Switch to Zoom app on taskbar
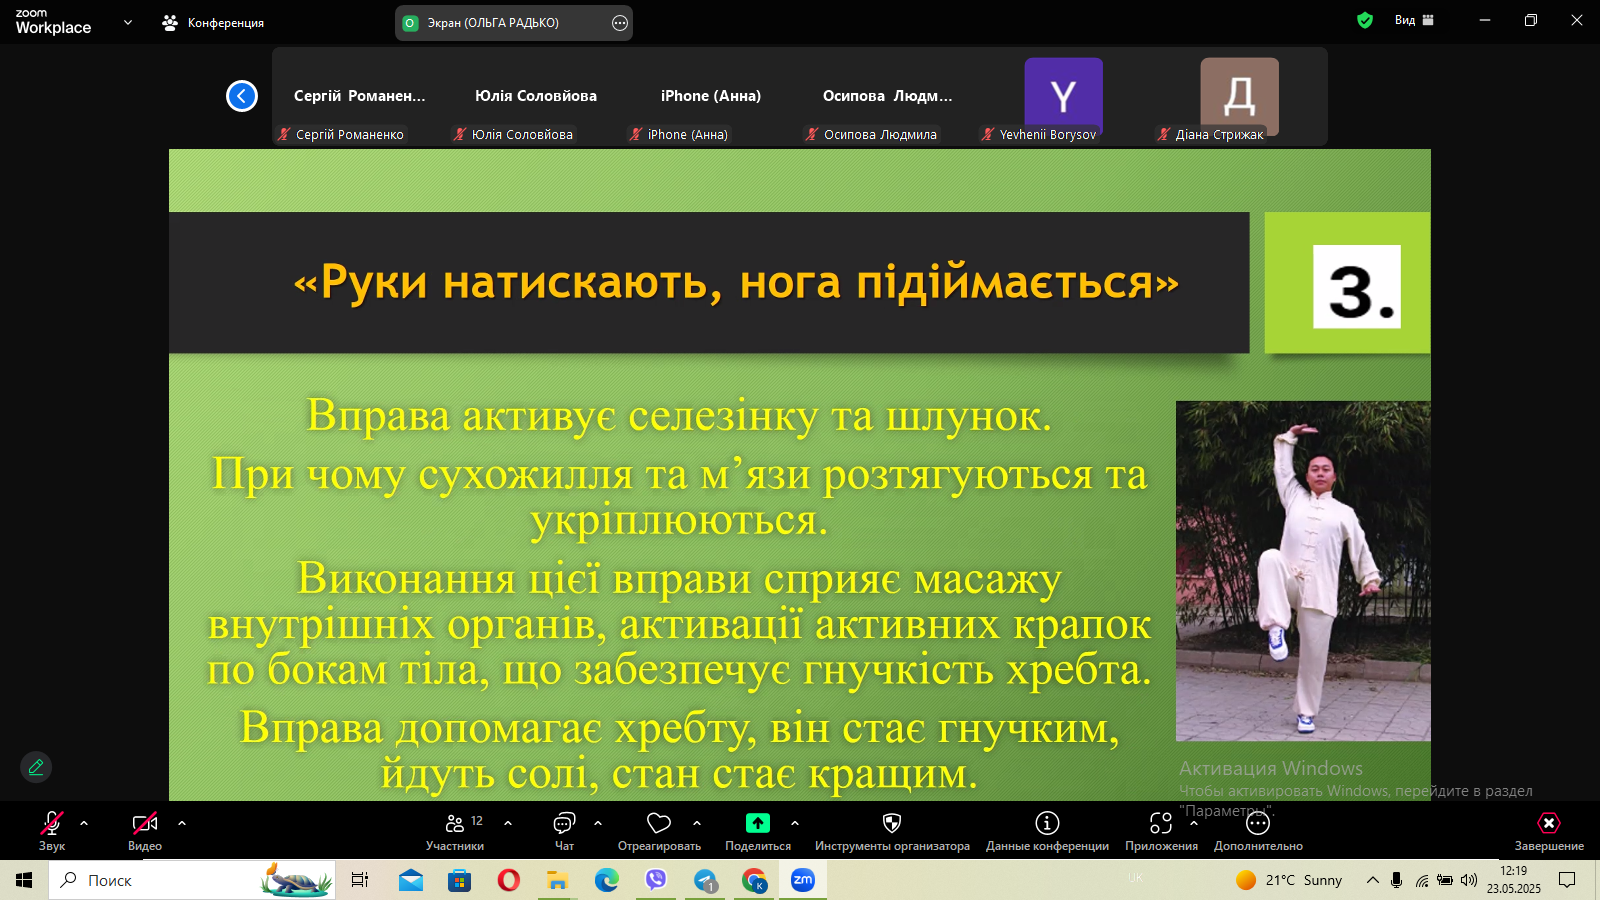This screenshot has width=1600, height=900. tap(803, 880)
